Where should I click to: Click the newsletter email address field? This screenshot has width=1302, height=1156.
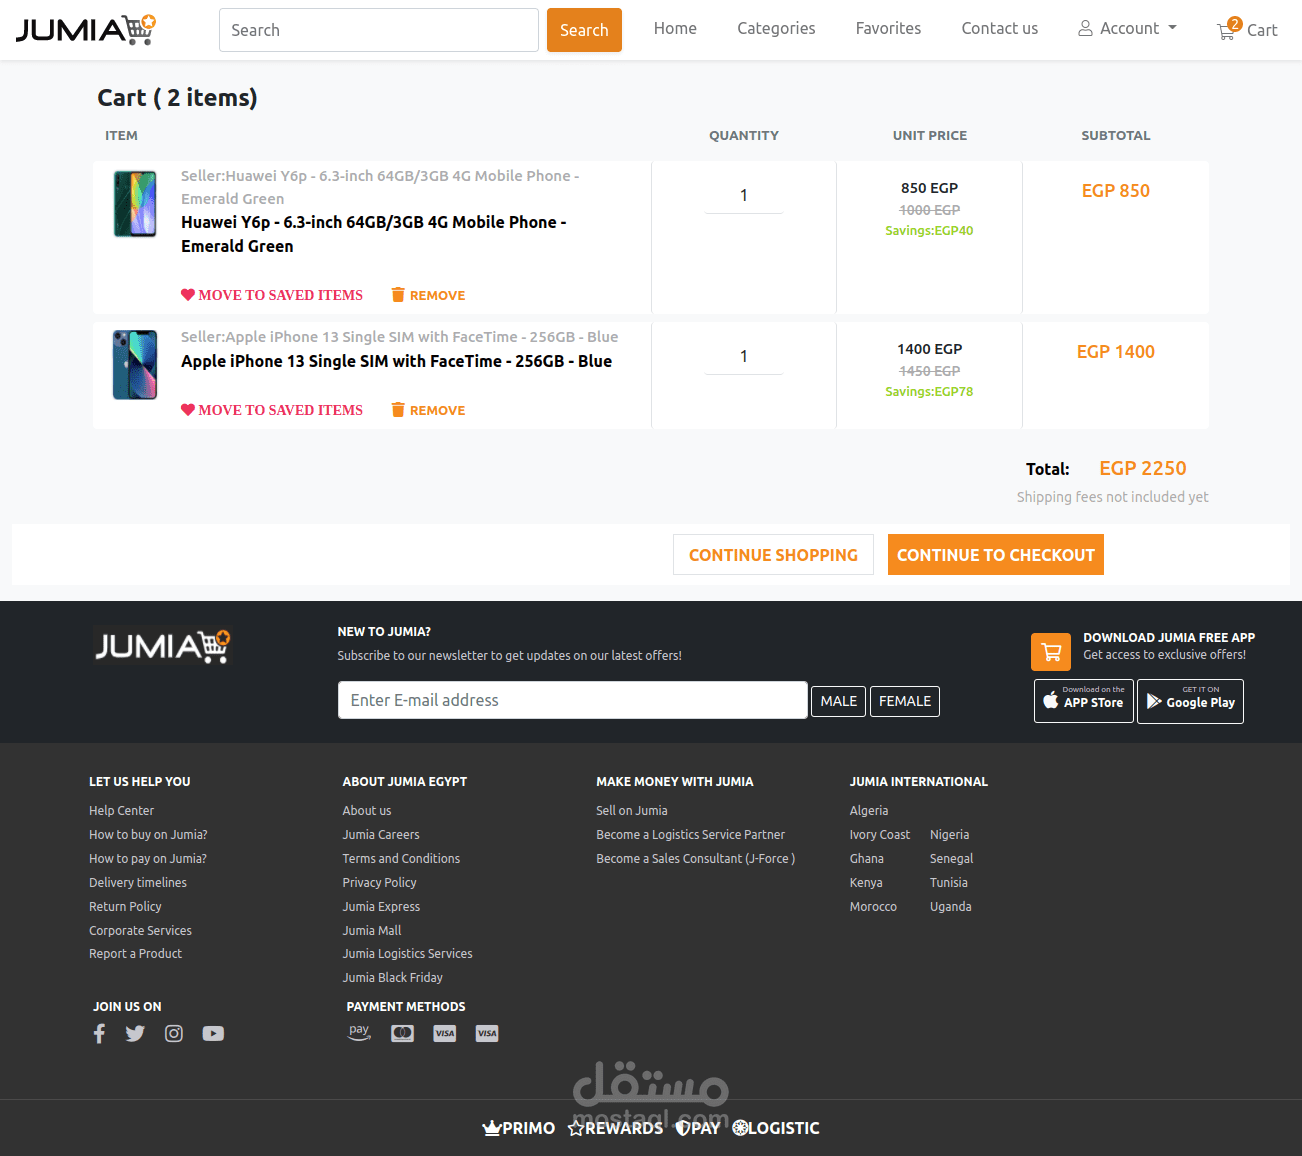pos(572,700)
